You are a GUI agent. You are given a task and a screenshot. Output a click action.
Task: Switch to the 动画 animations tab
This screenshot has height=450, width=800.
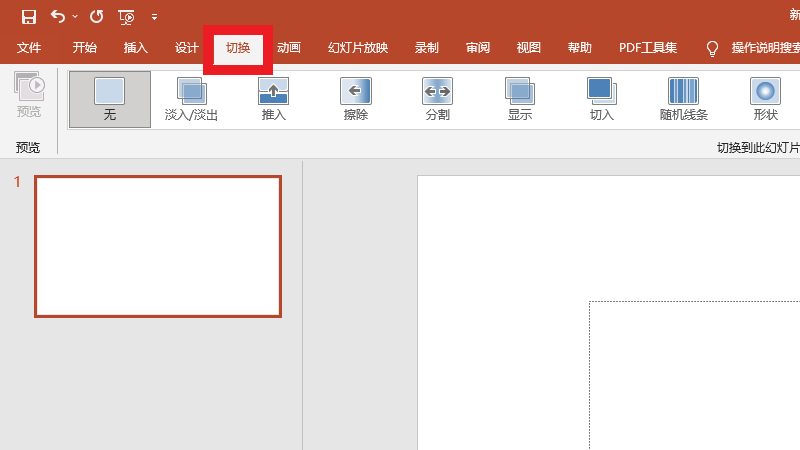click(289, 48)
